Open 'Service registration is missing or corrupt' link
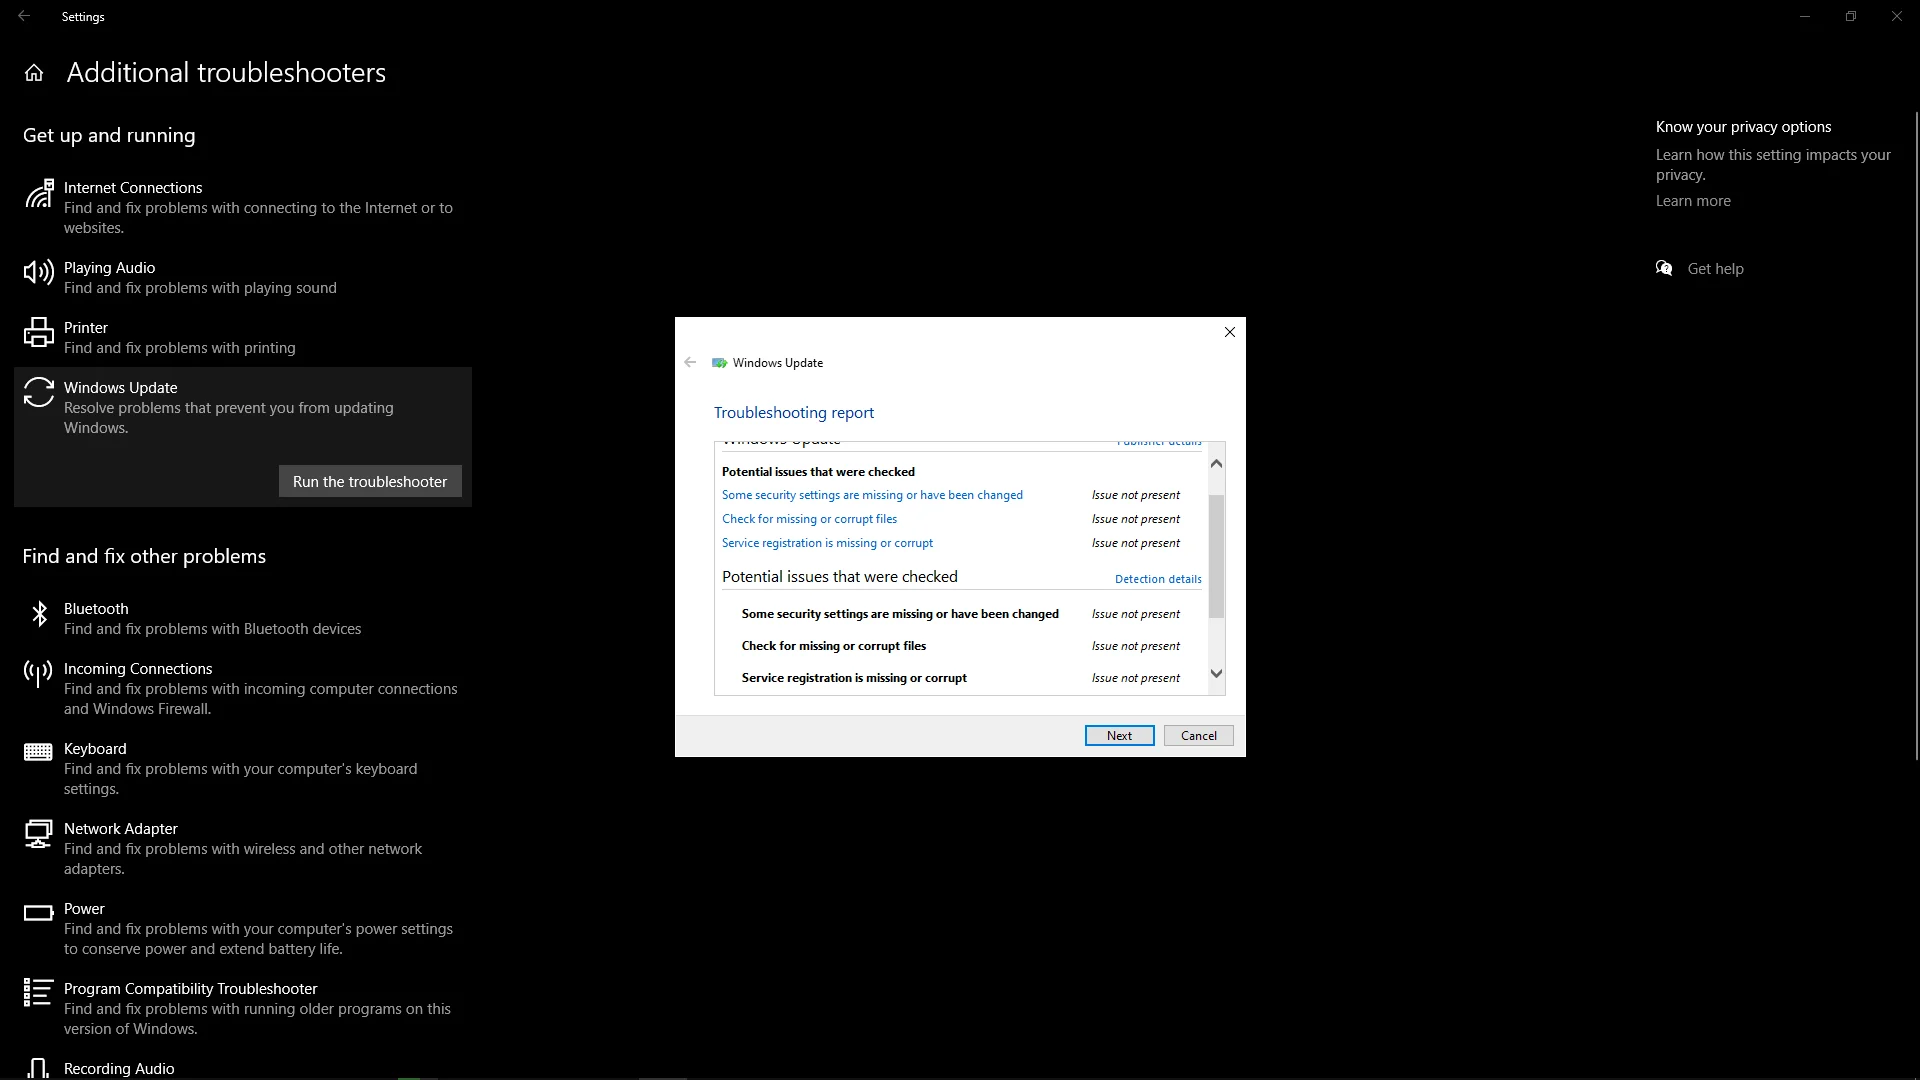The image size is (1920, 1080). [827, 543]
